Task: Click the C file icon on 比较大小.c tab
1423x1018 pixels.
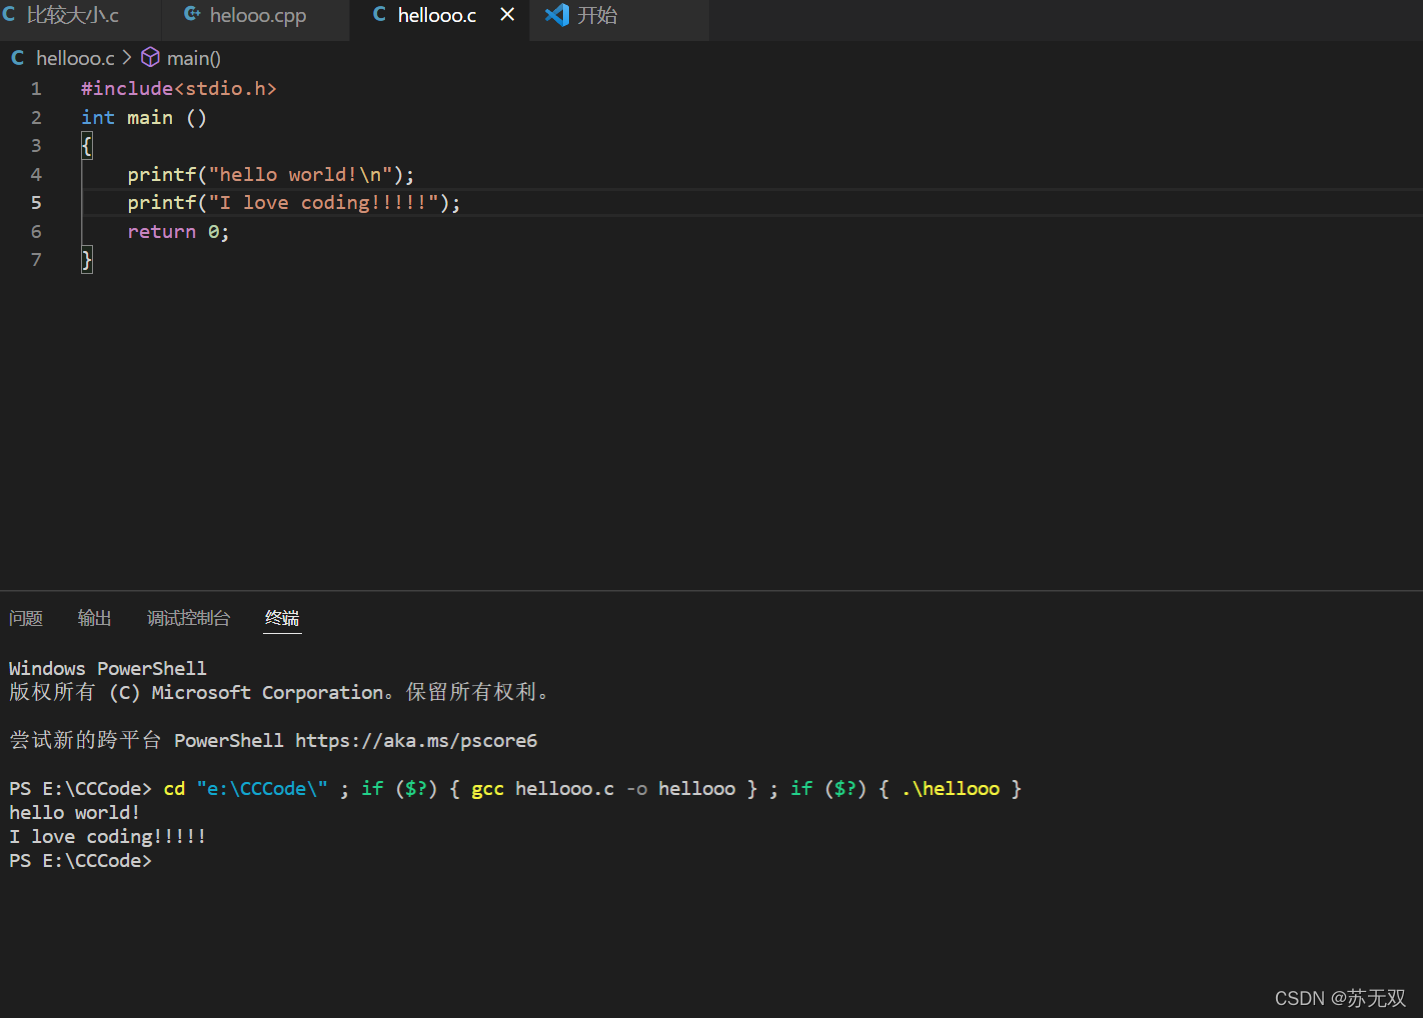Action: coord(9,15)
